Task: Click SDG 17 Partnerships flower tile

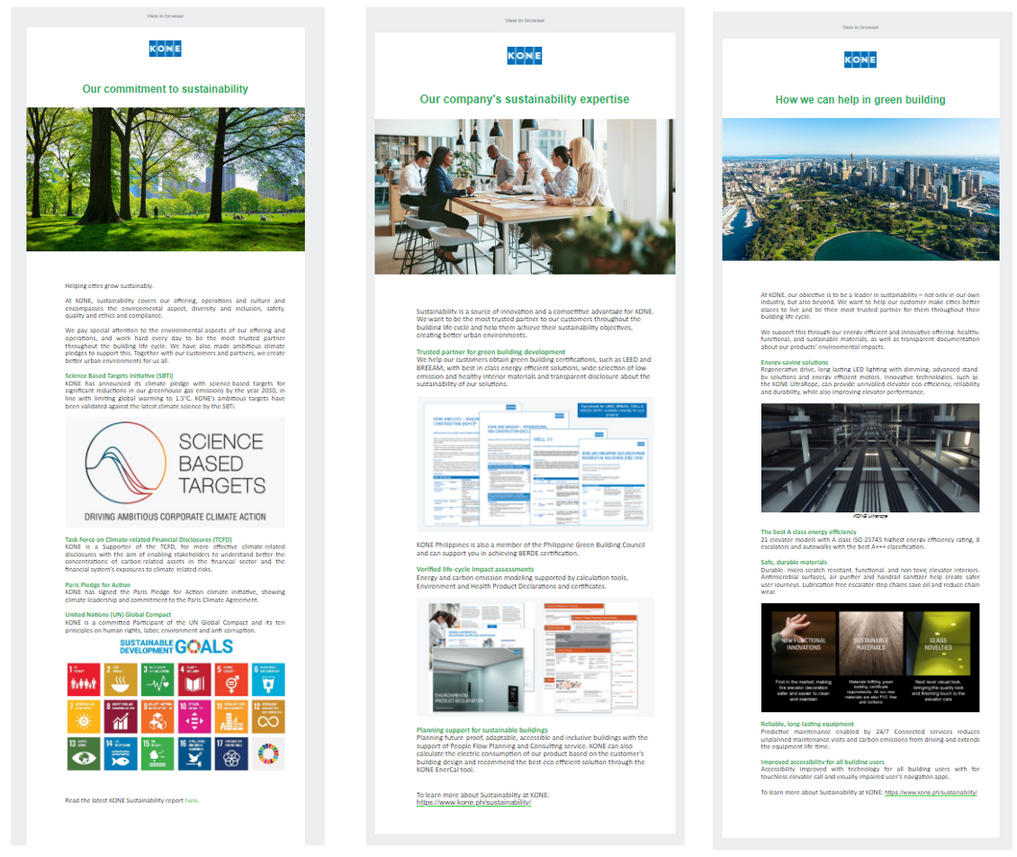Action: [232, 754]
